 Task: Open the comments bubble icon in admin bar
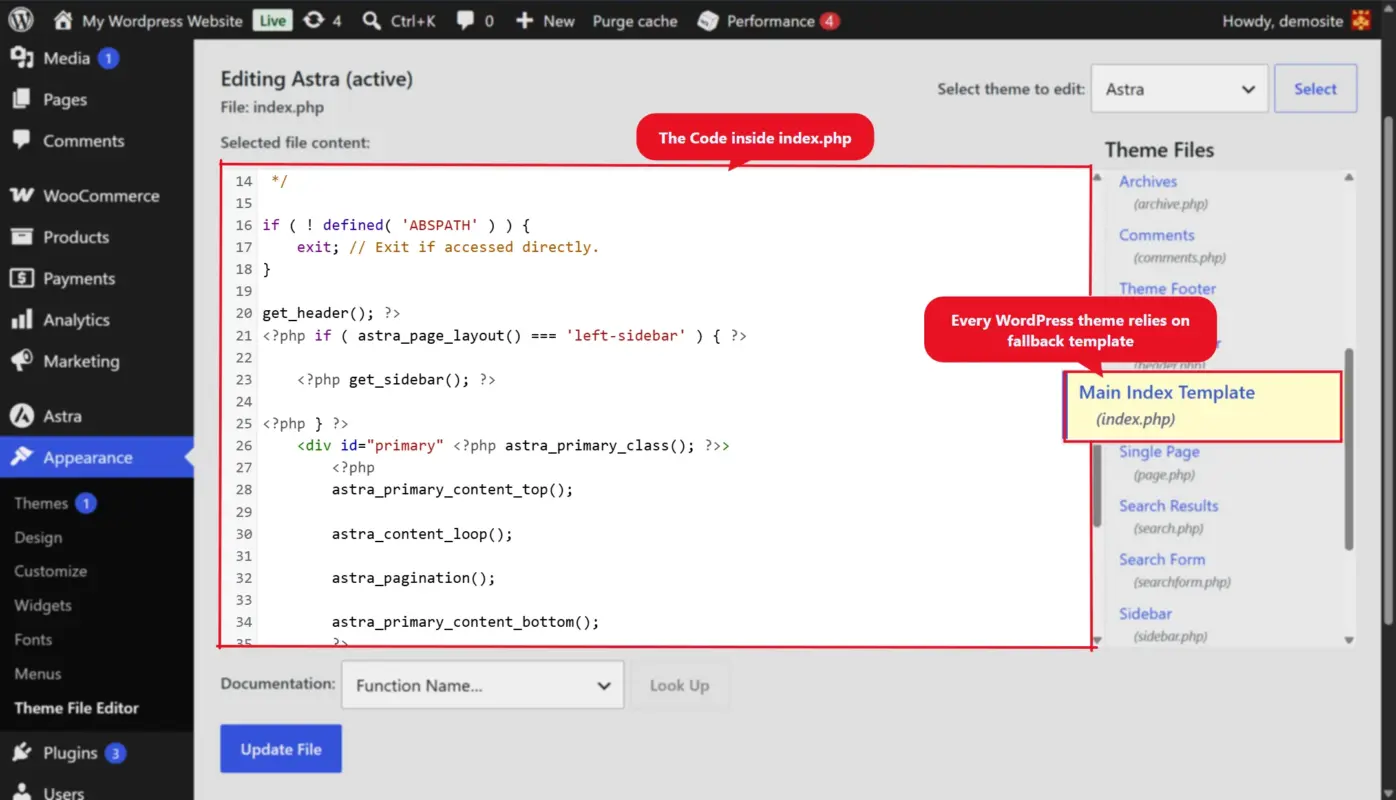[x=465, y=20]
